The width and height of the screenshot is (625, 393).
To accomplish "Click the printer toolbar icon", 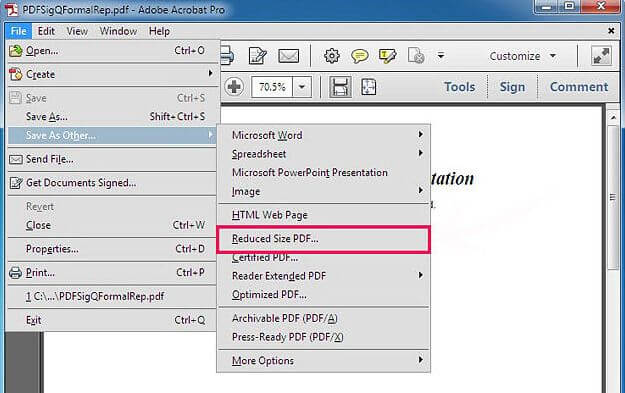I will tap(227, 56).
